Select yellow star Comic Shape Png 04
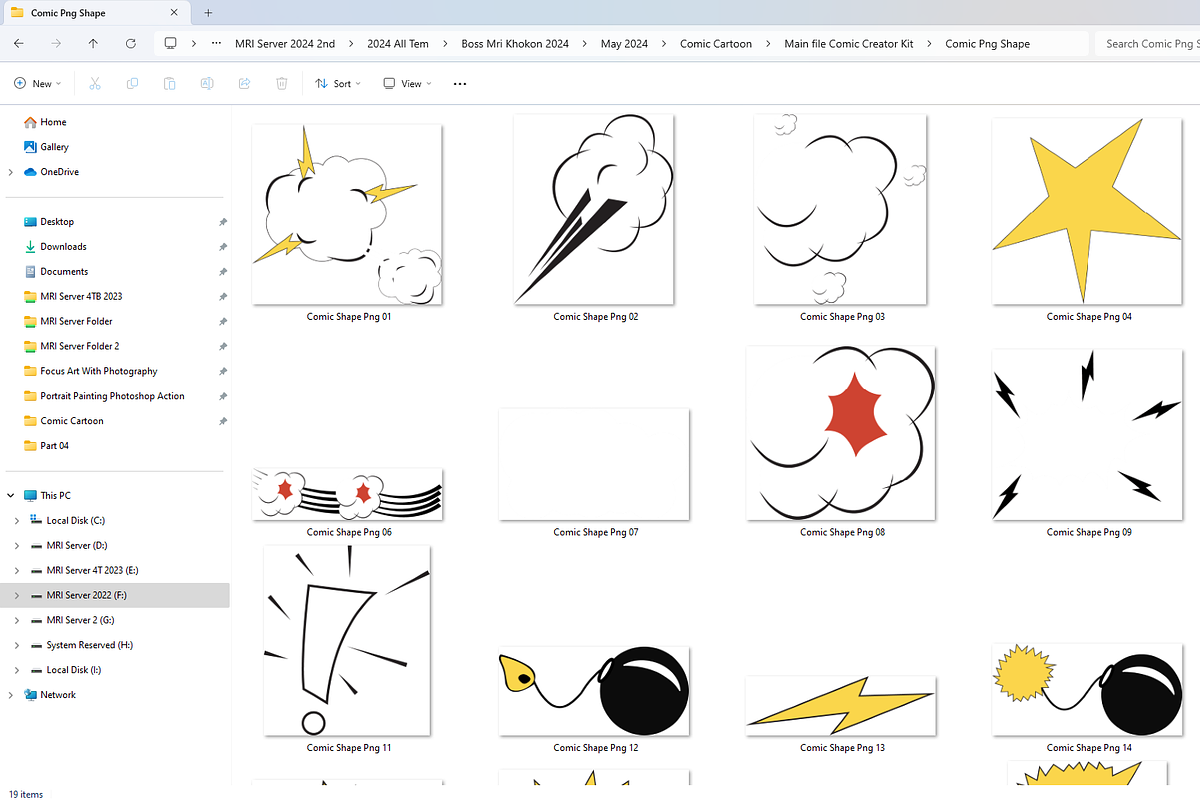The image size is (1200, 800). [1088, 210]
